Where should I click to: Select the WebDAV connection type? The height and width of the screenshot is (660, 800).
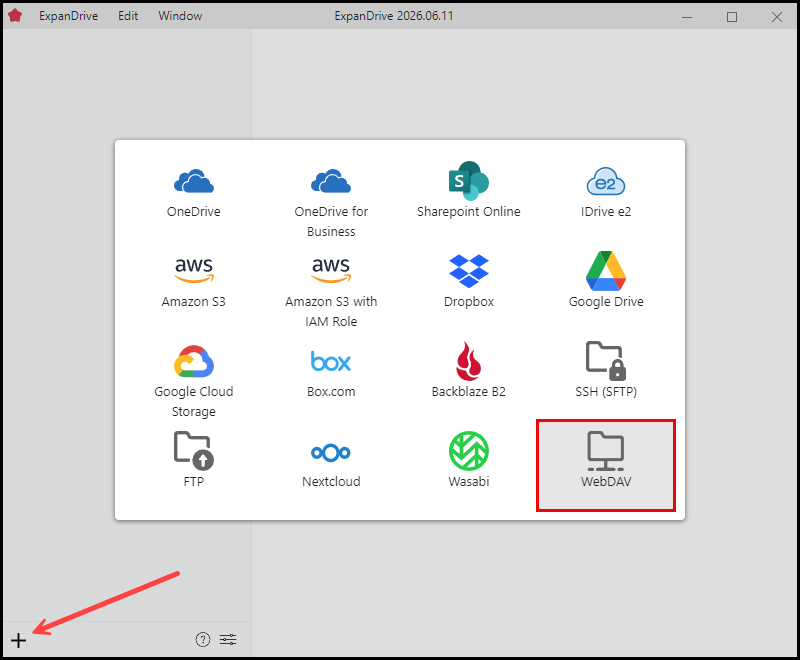[606, 465]
